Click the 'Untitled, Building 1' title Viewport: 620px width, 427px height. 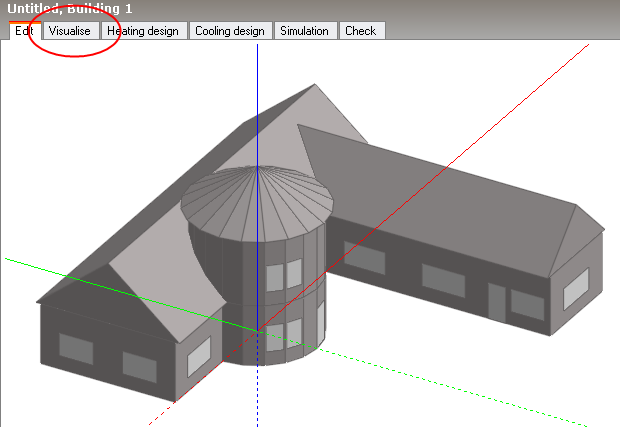(x=70, y=8)
